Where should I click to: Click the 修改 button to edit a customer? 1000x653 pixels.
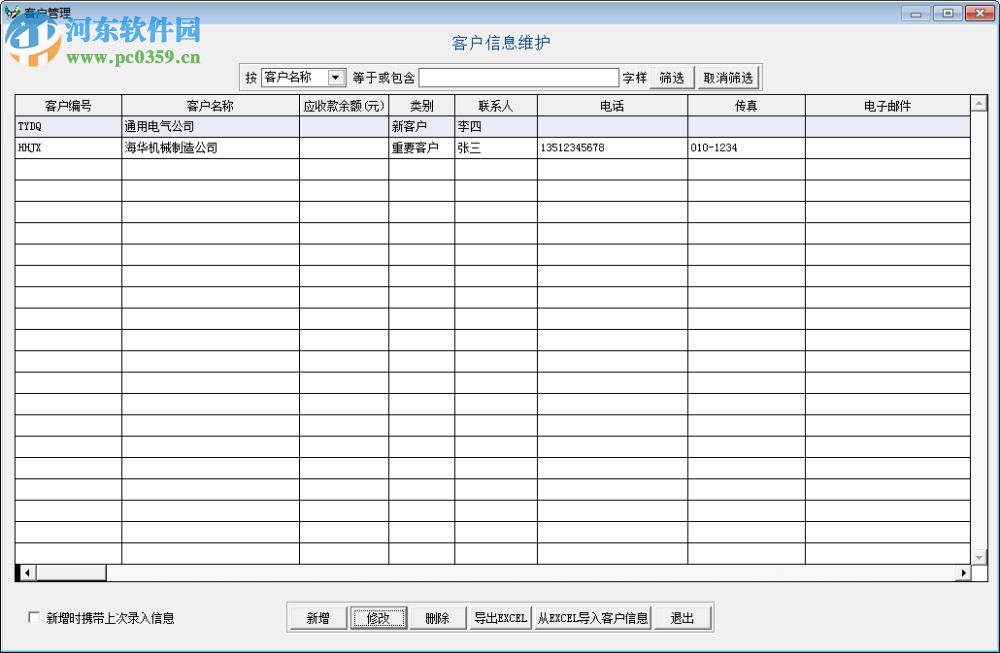coord(379,617)
